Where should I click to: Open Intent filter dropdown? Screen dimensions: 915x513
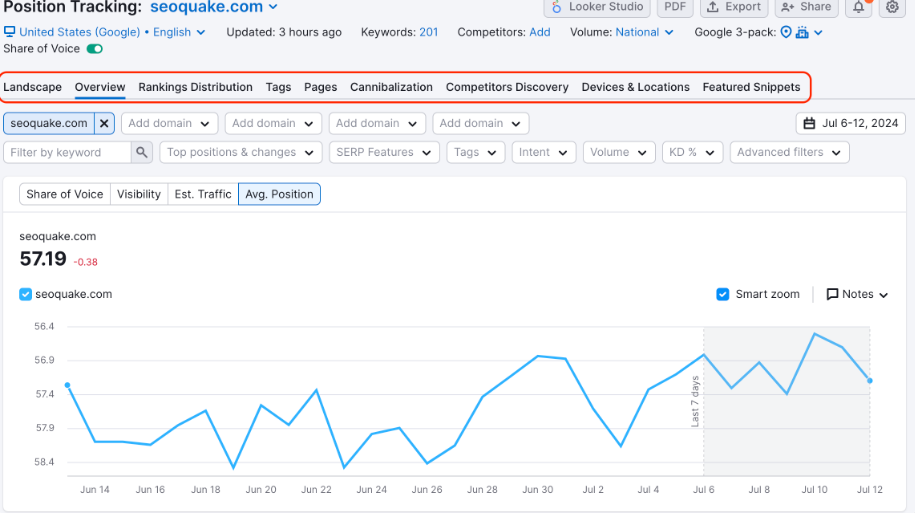click(x=544, y=152)
